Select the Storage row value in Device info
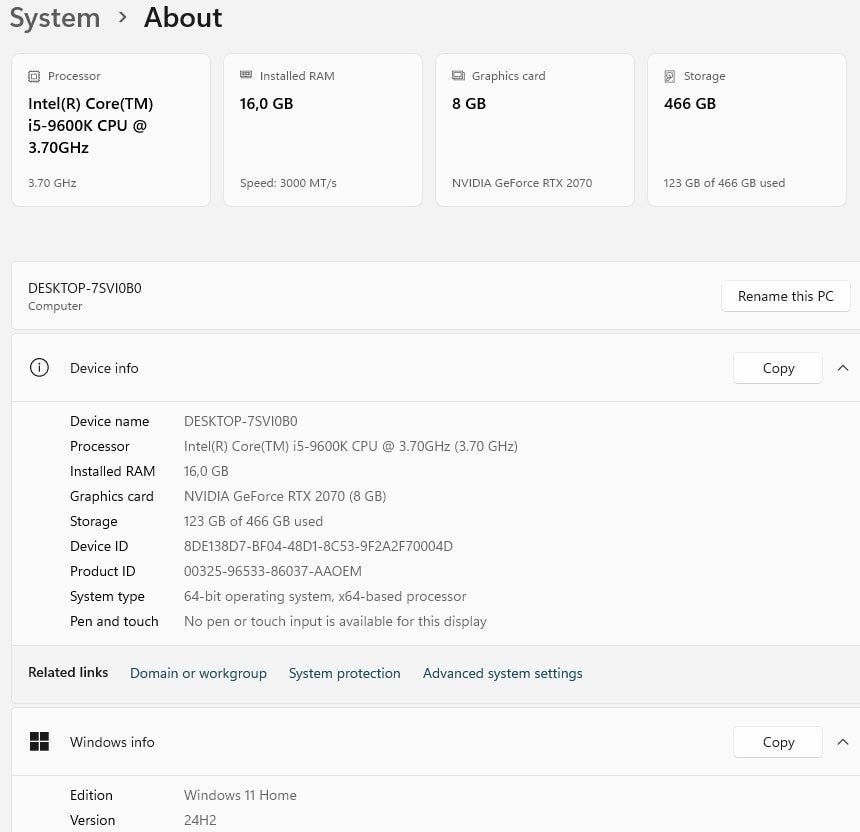 pyautogui.click(x=253, y=521)
